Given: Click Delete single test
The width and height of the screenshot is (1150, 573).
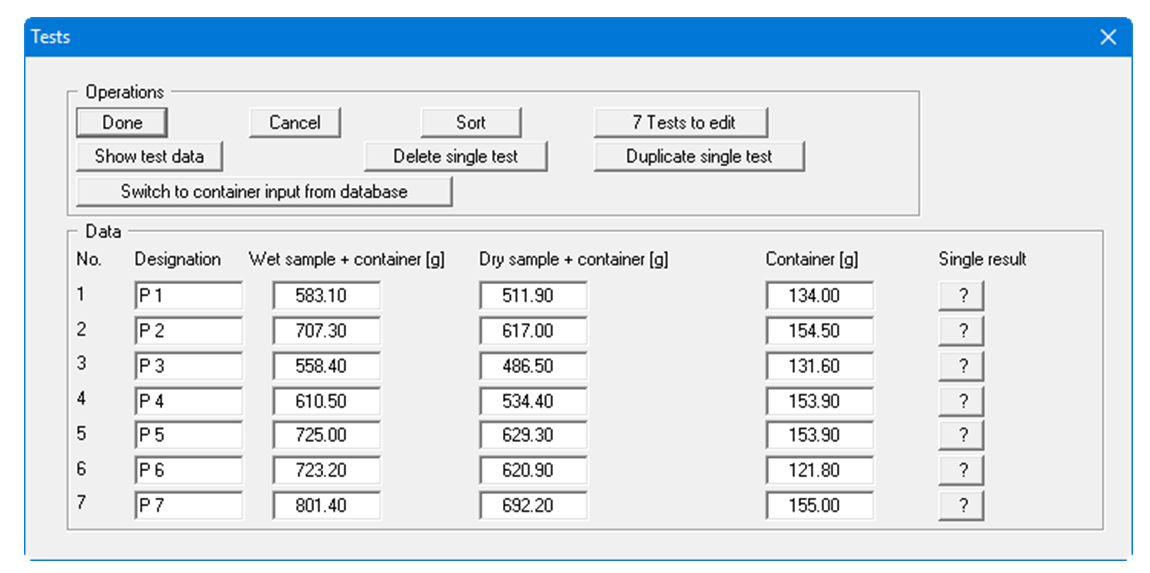Looking at the screenshot, I should tap(456, 156).
